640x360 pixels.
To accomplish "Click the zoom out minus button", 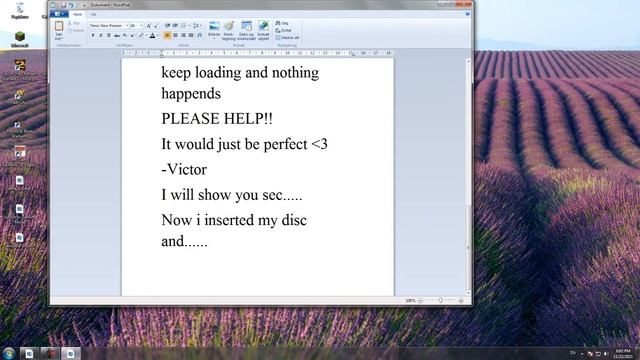I will pyautogui.click(x=420, y=300).
